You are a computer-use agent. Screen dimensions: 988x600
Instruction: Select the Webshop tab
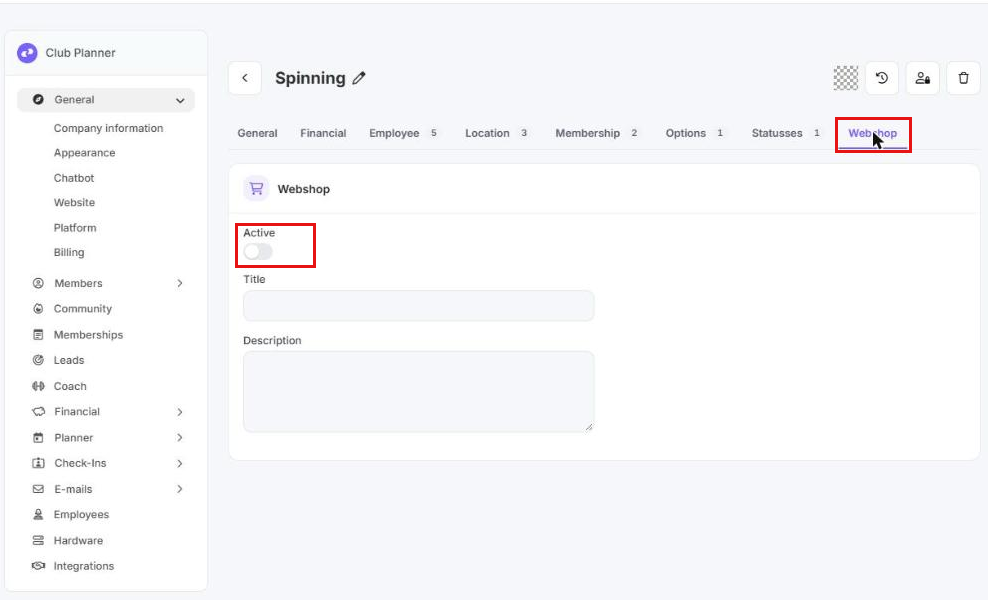[x=873, y=134]
